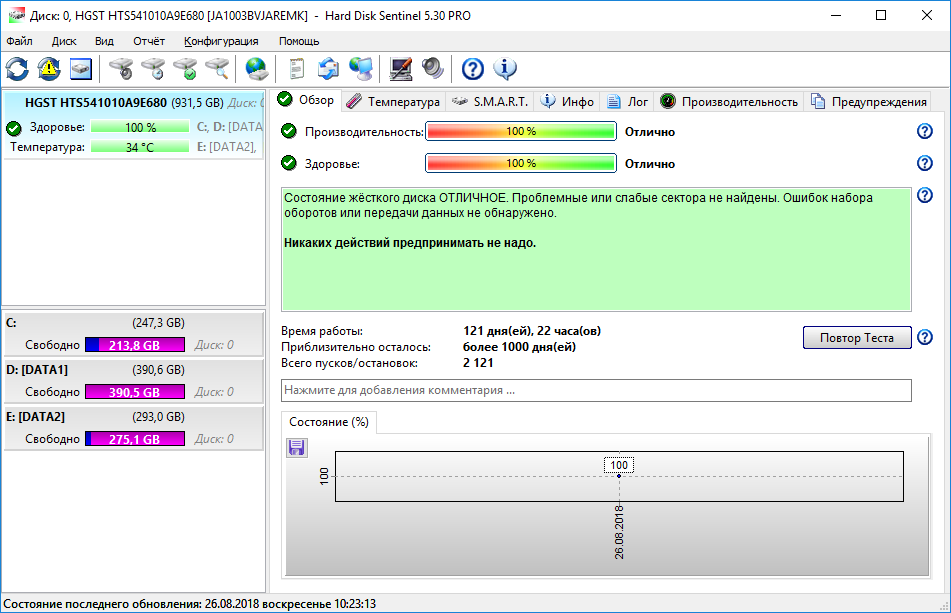951x613 pixels.
Task: Switch to the S.M.A.R.T. tab
Action: click(490, 102)
